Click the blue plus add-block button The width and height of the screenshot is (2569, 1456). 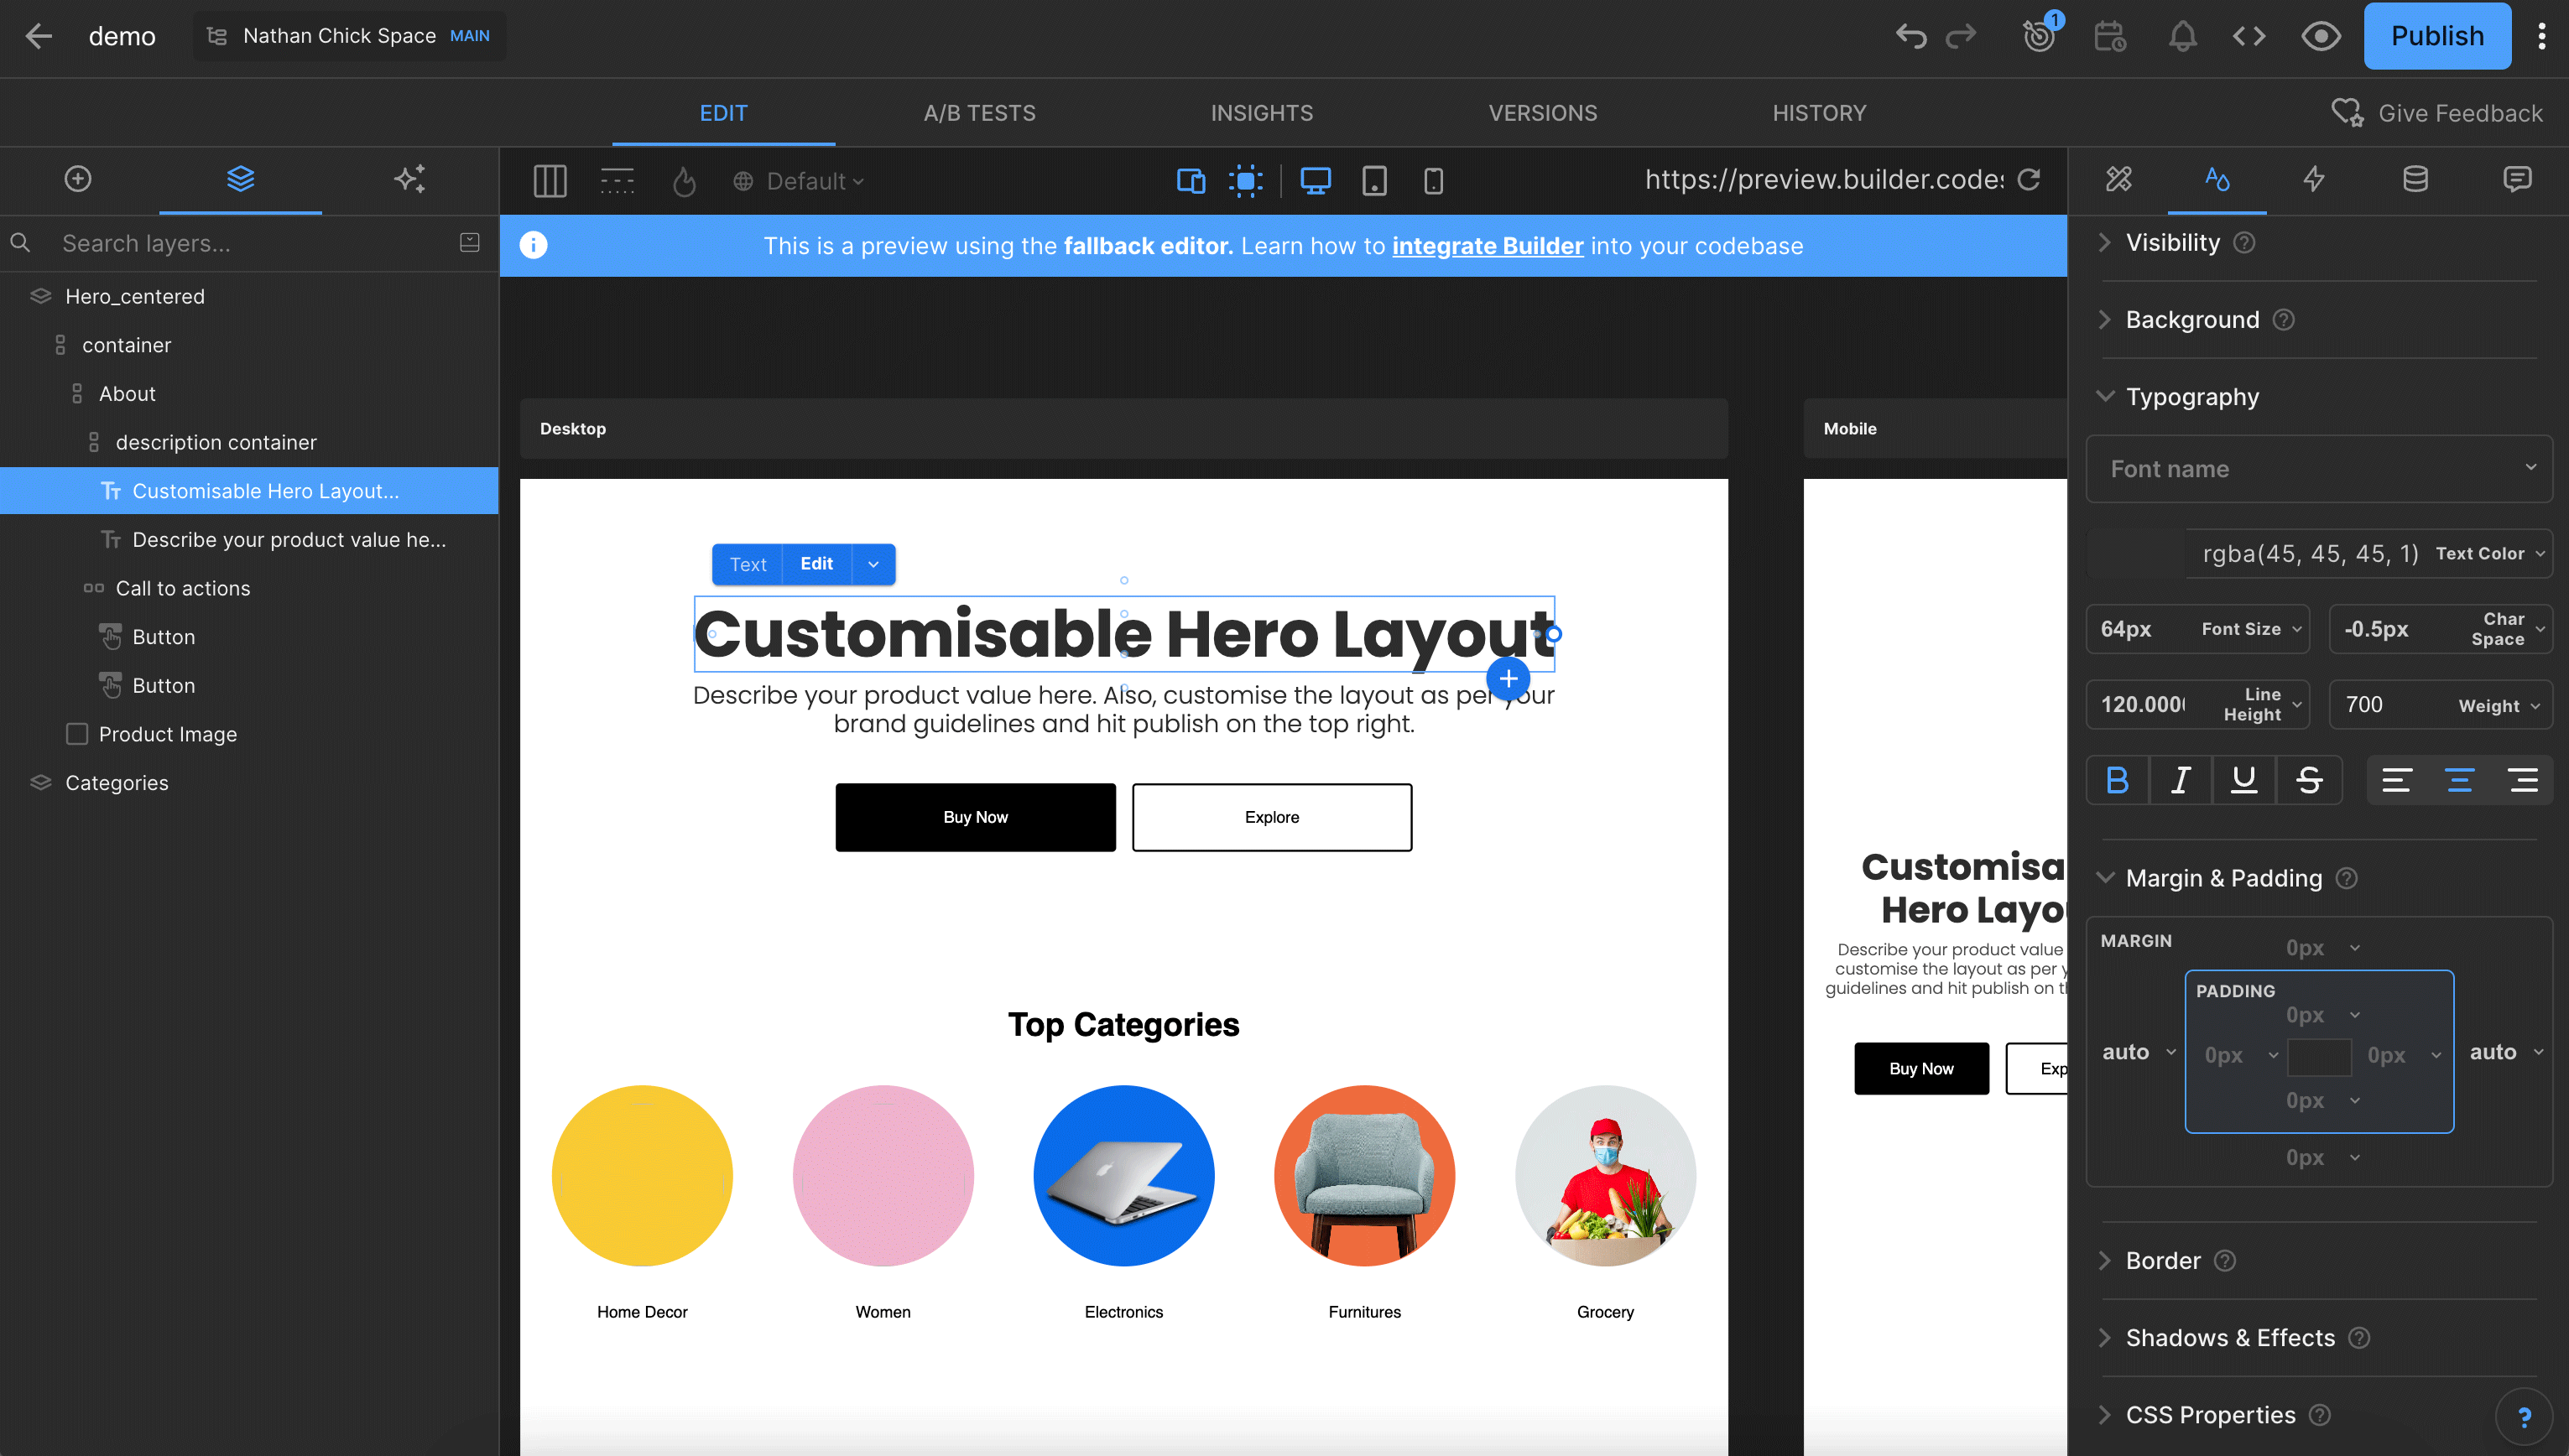(x=1508, y=679)
